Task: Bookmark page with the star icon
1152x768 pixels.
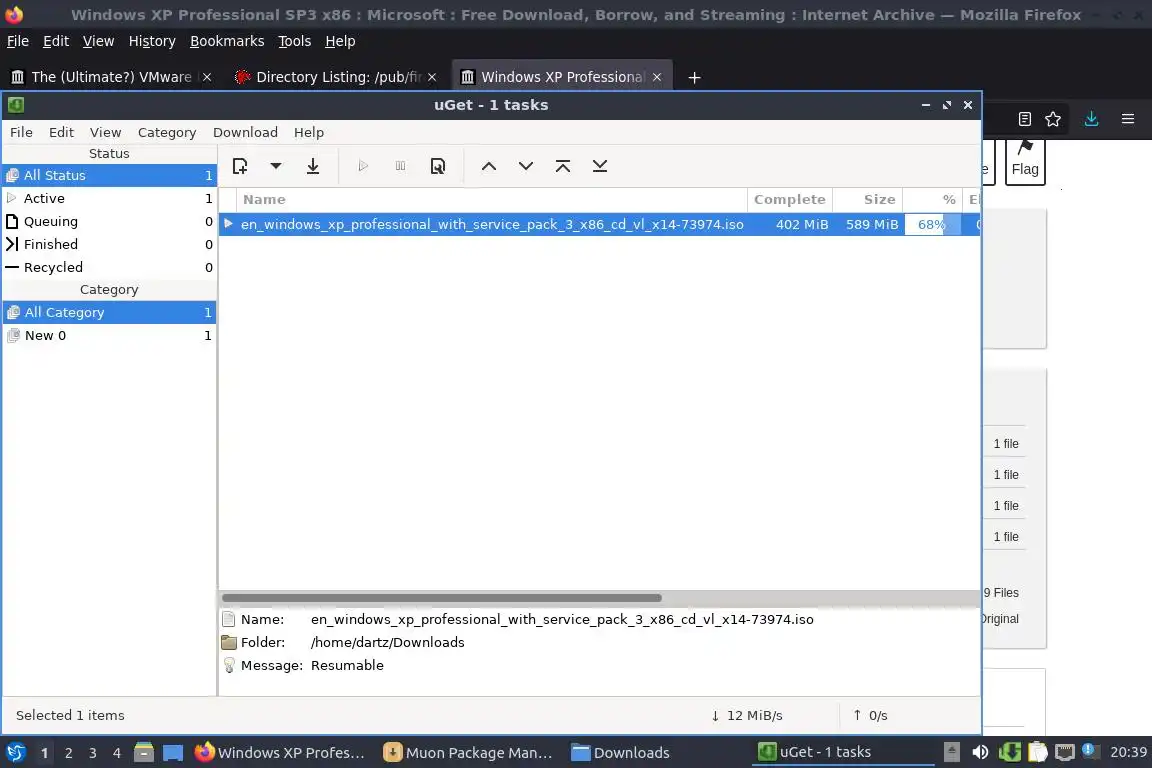Action: 1053,119
